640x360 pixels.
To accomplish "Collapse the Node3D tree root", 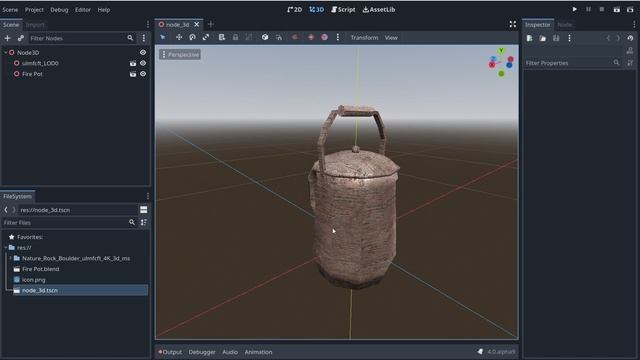I will pos(5,53).
